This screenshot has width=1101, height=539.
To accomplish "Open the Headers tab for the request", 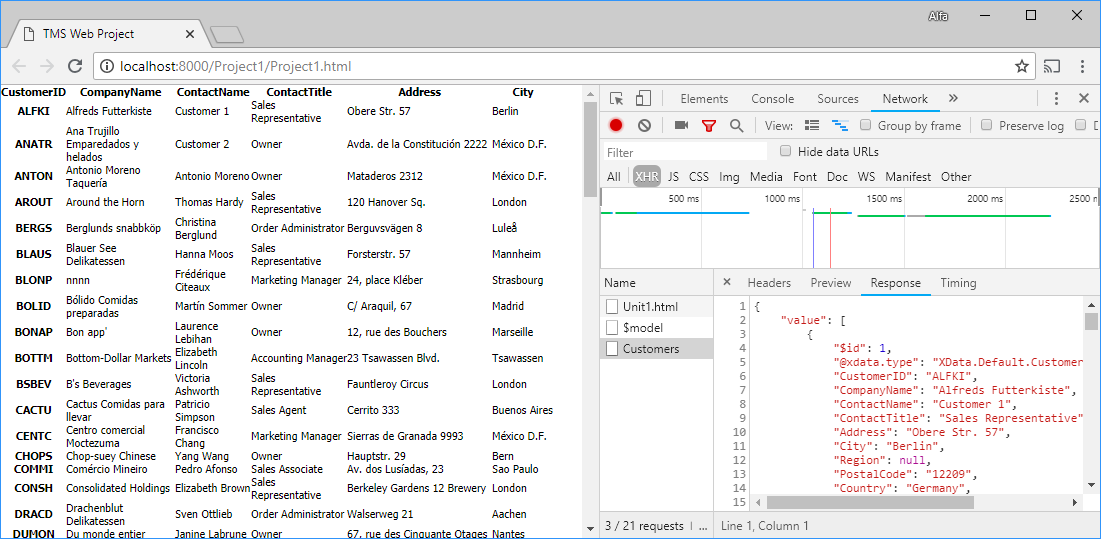I will tap(768, 283).
